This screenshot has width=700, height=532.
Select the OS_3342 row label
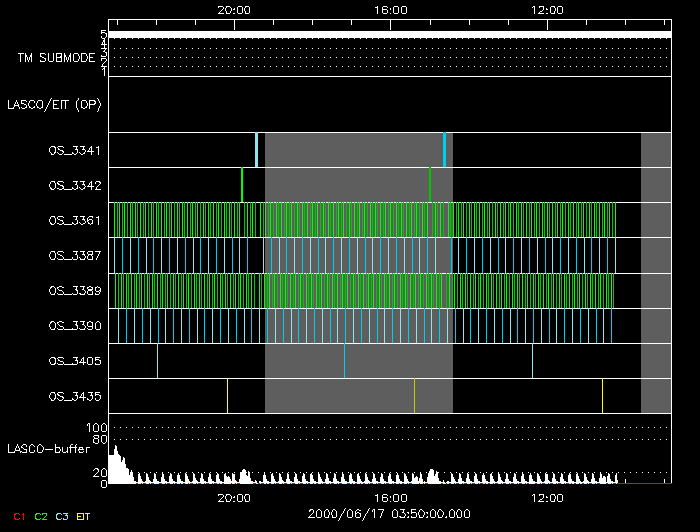74,186
